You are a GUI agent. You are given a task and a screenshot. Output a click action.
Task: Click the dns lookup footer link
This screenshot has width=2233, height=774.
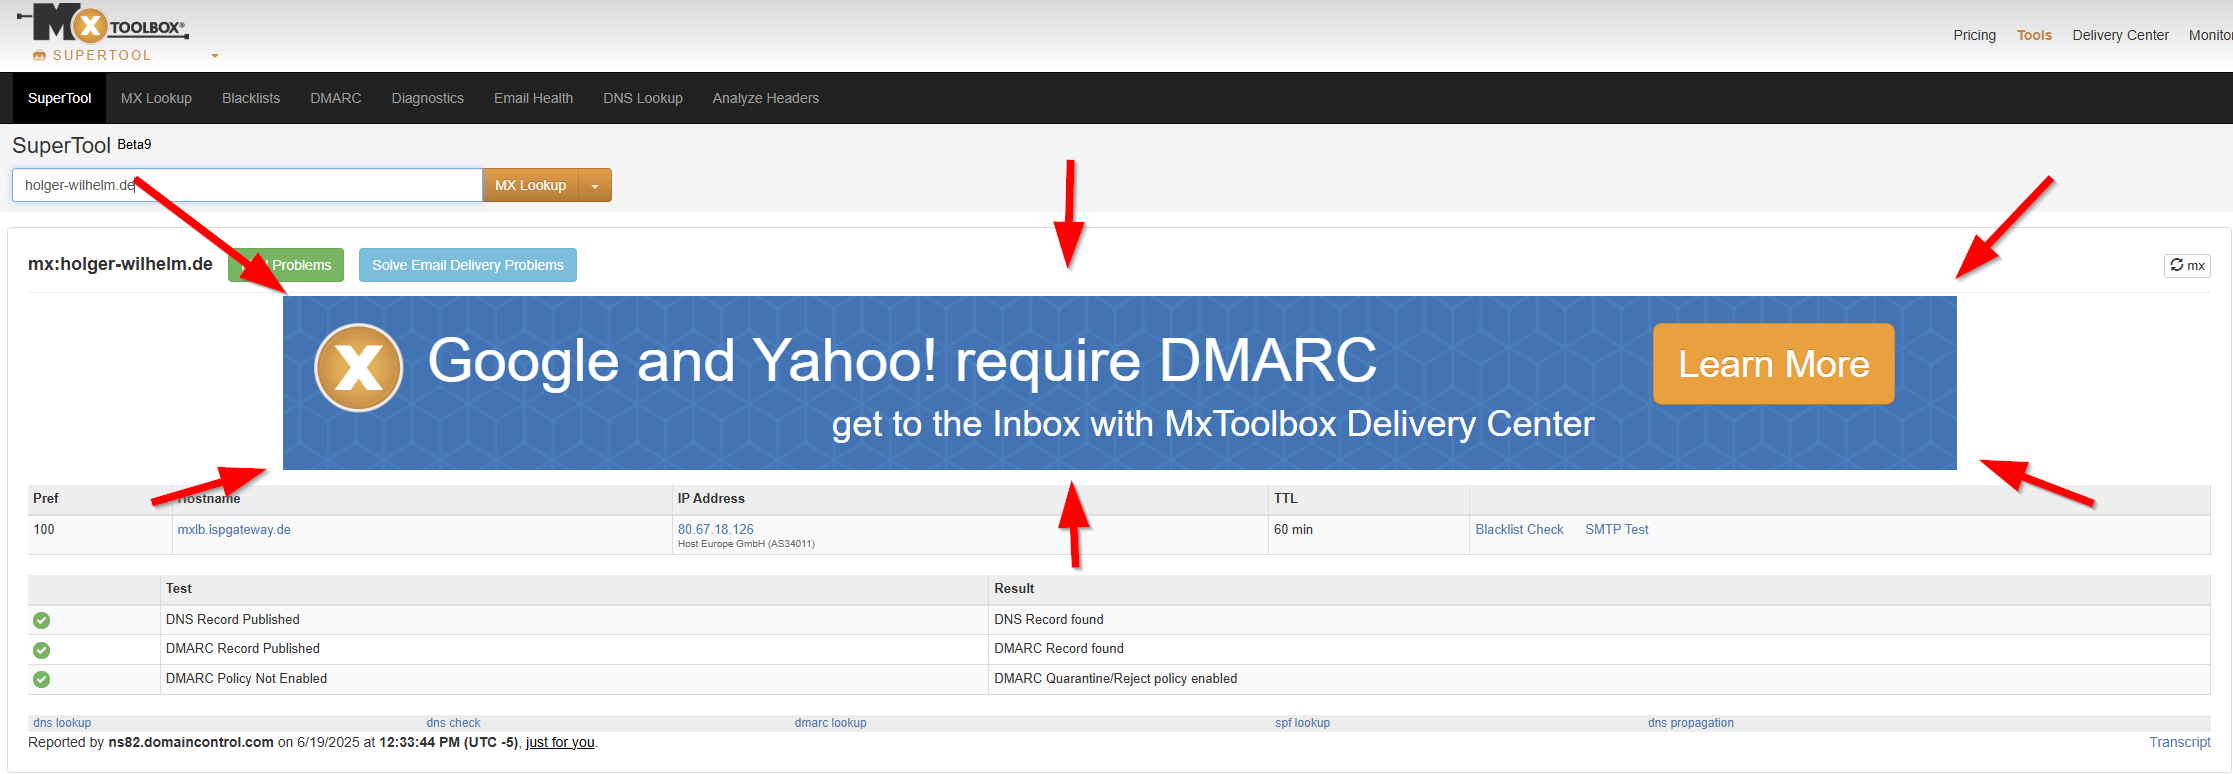(62, 723)
